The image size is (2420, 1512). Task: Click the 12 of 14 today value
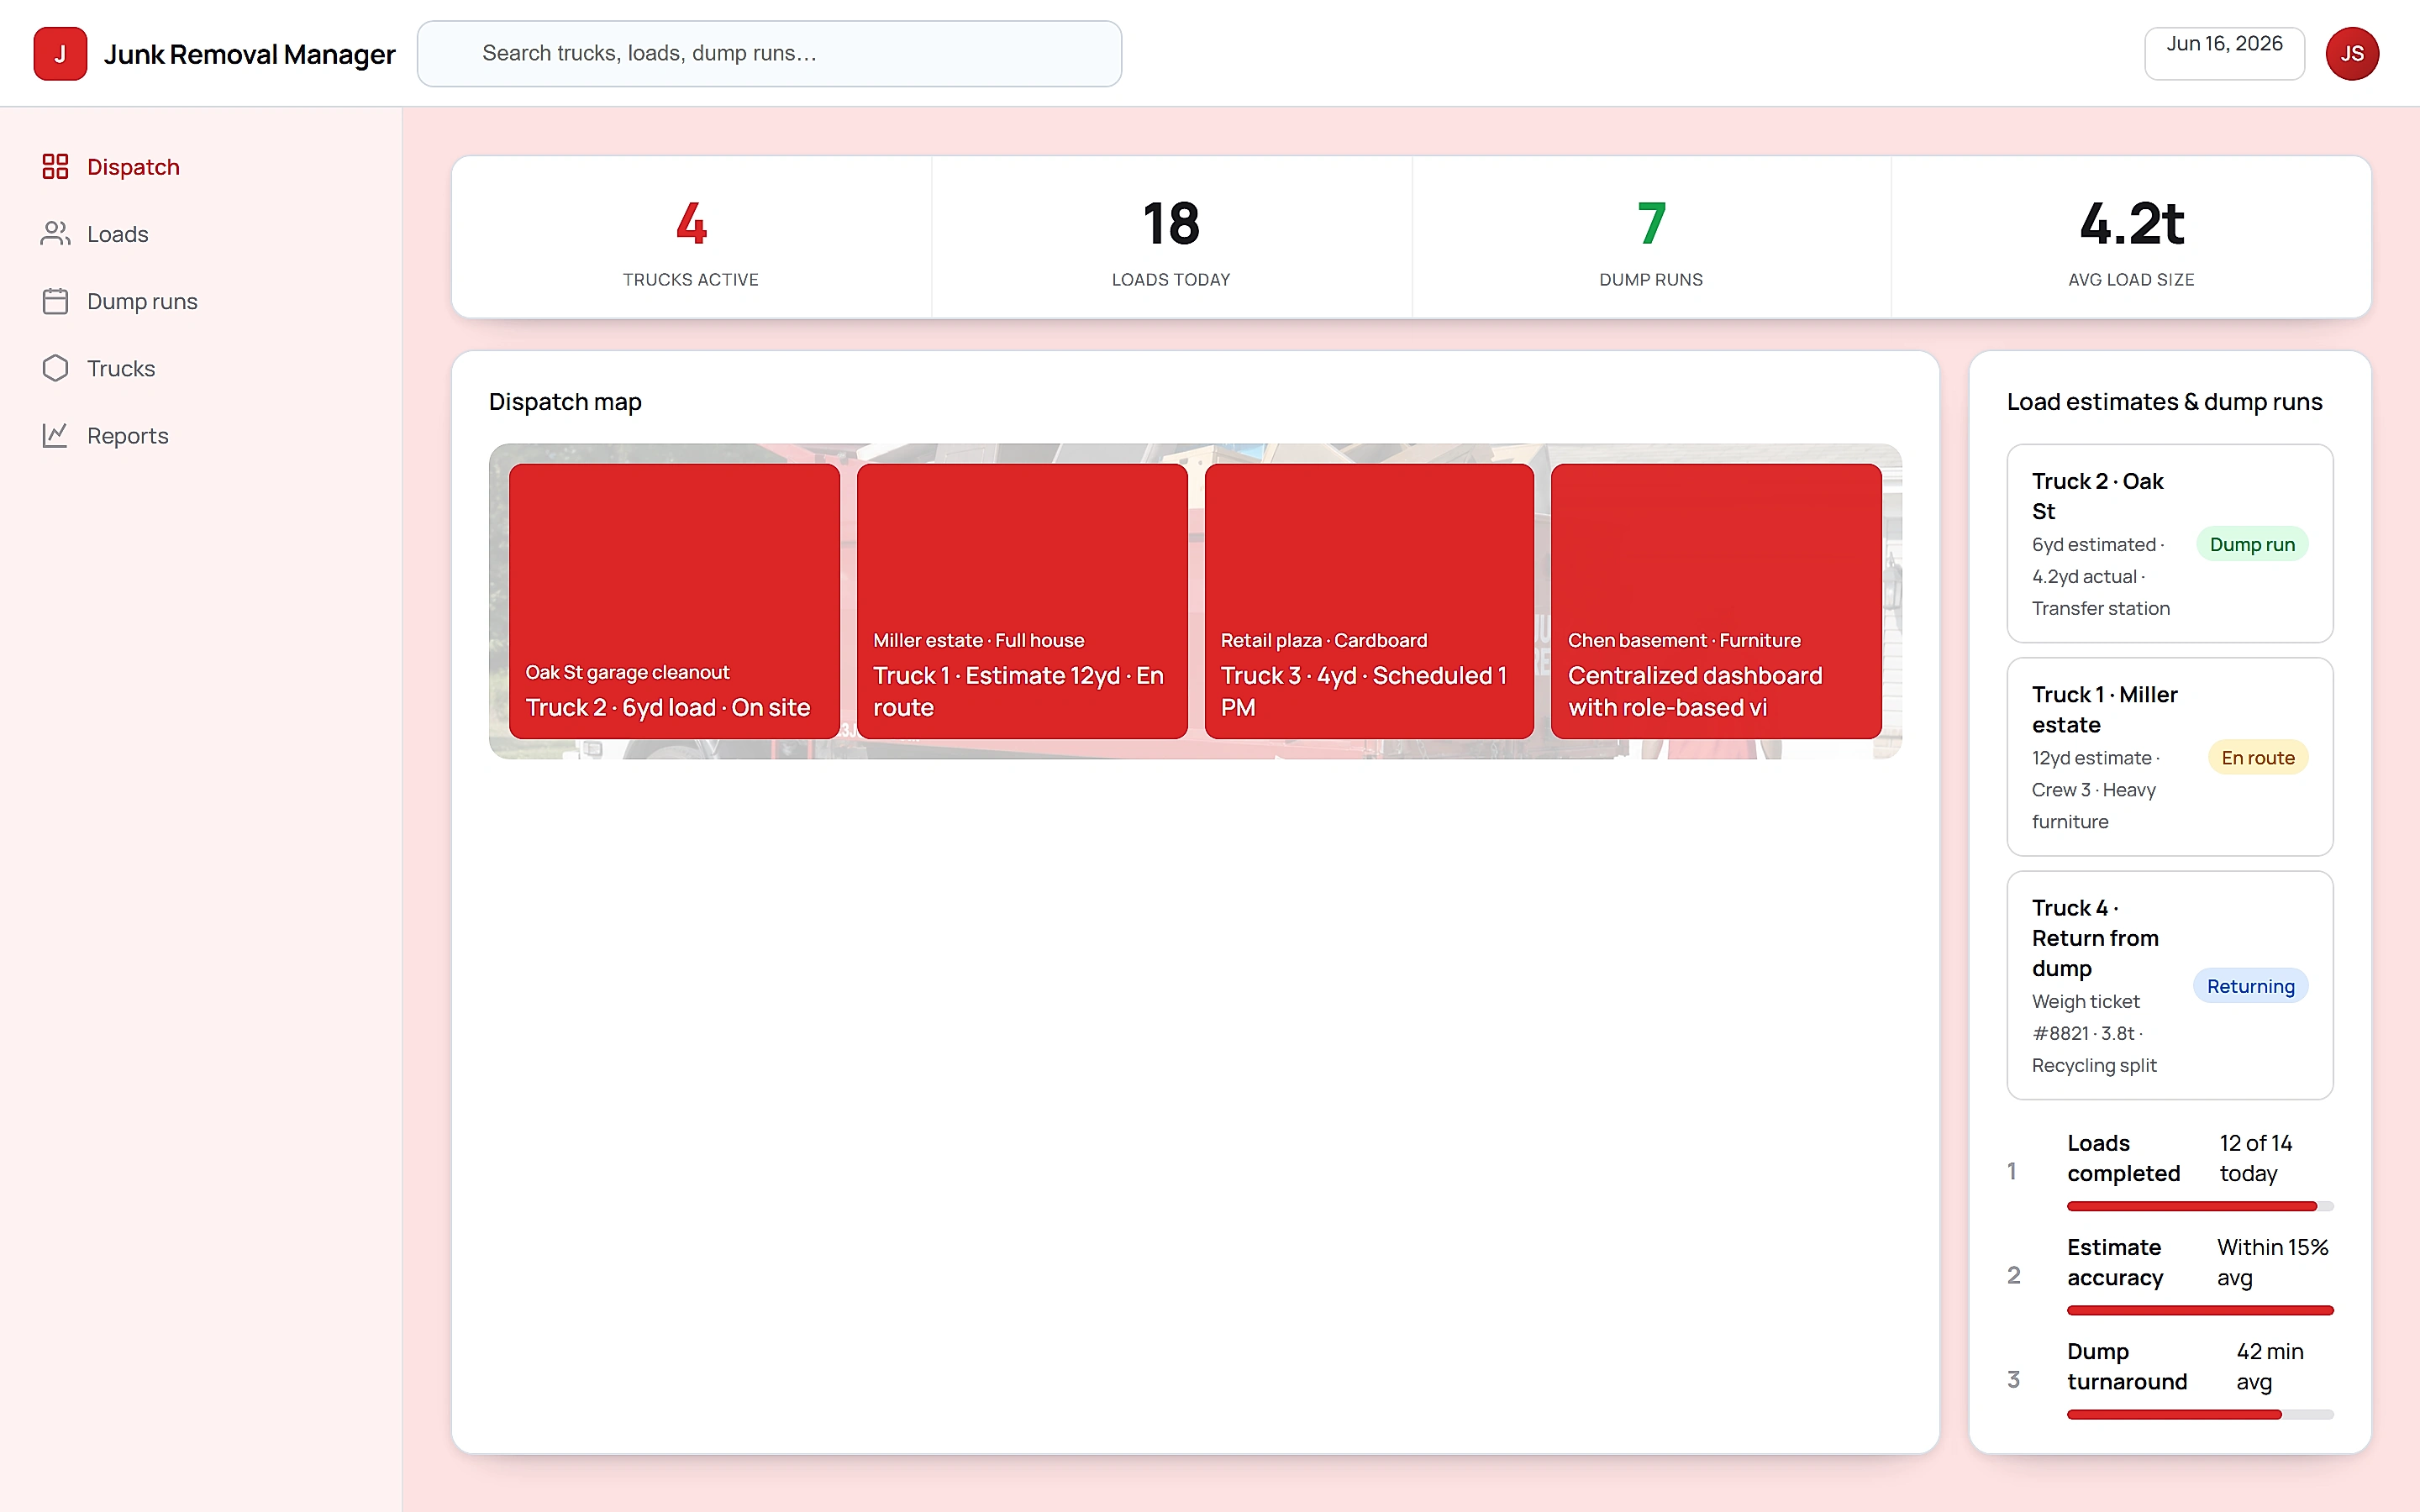[2256, 1158]
